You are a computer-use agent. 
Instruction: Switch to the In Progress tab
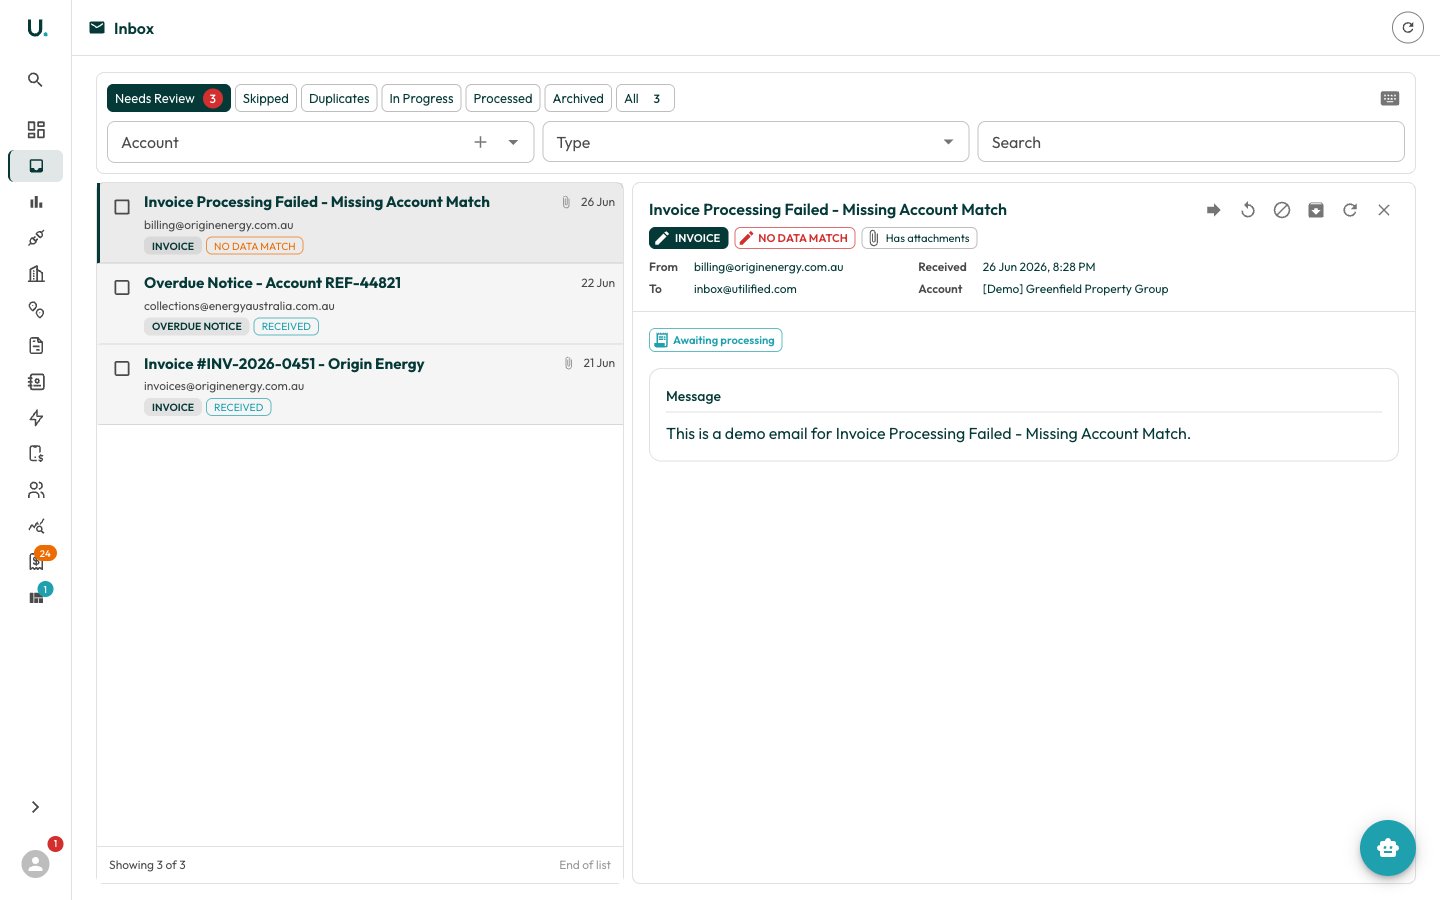tap(421, 98)
